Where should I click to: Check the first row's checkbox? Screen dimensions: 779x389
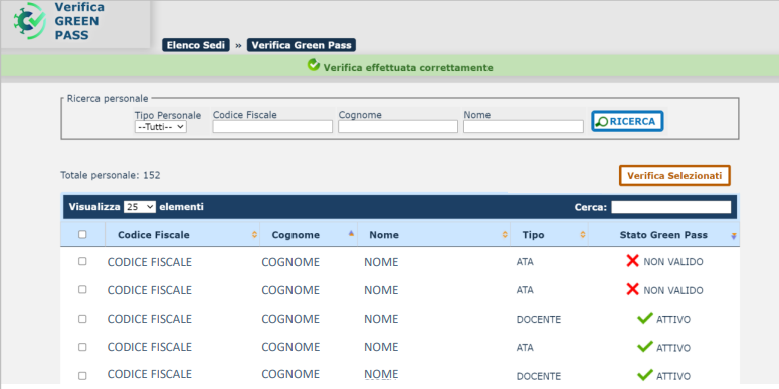(x=82, y=261)
